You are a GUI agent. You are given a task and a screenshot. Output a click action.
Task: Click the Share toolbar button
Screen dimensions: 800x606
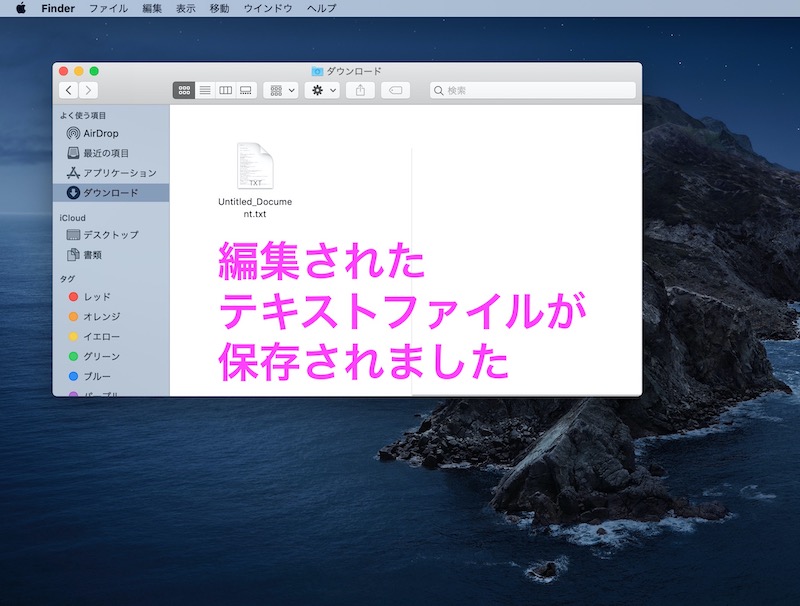click(x=361, y=90)
